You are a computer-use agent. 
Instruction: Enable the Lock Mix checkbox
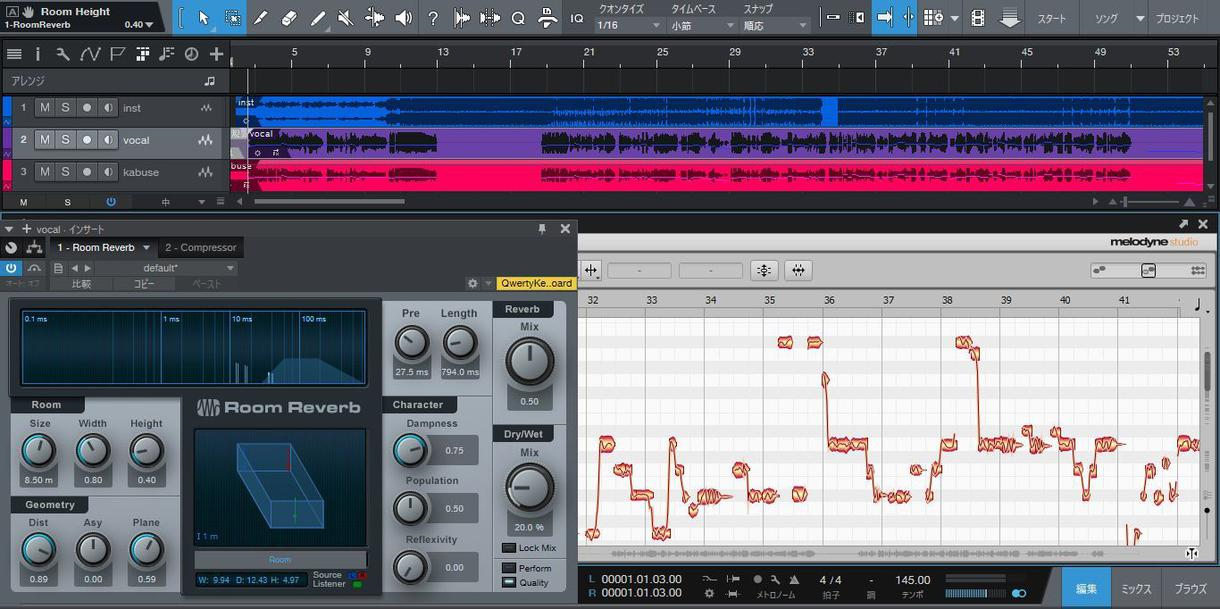509,548
